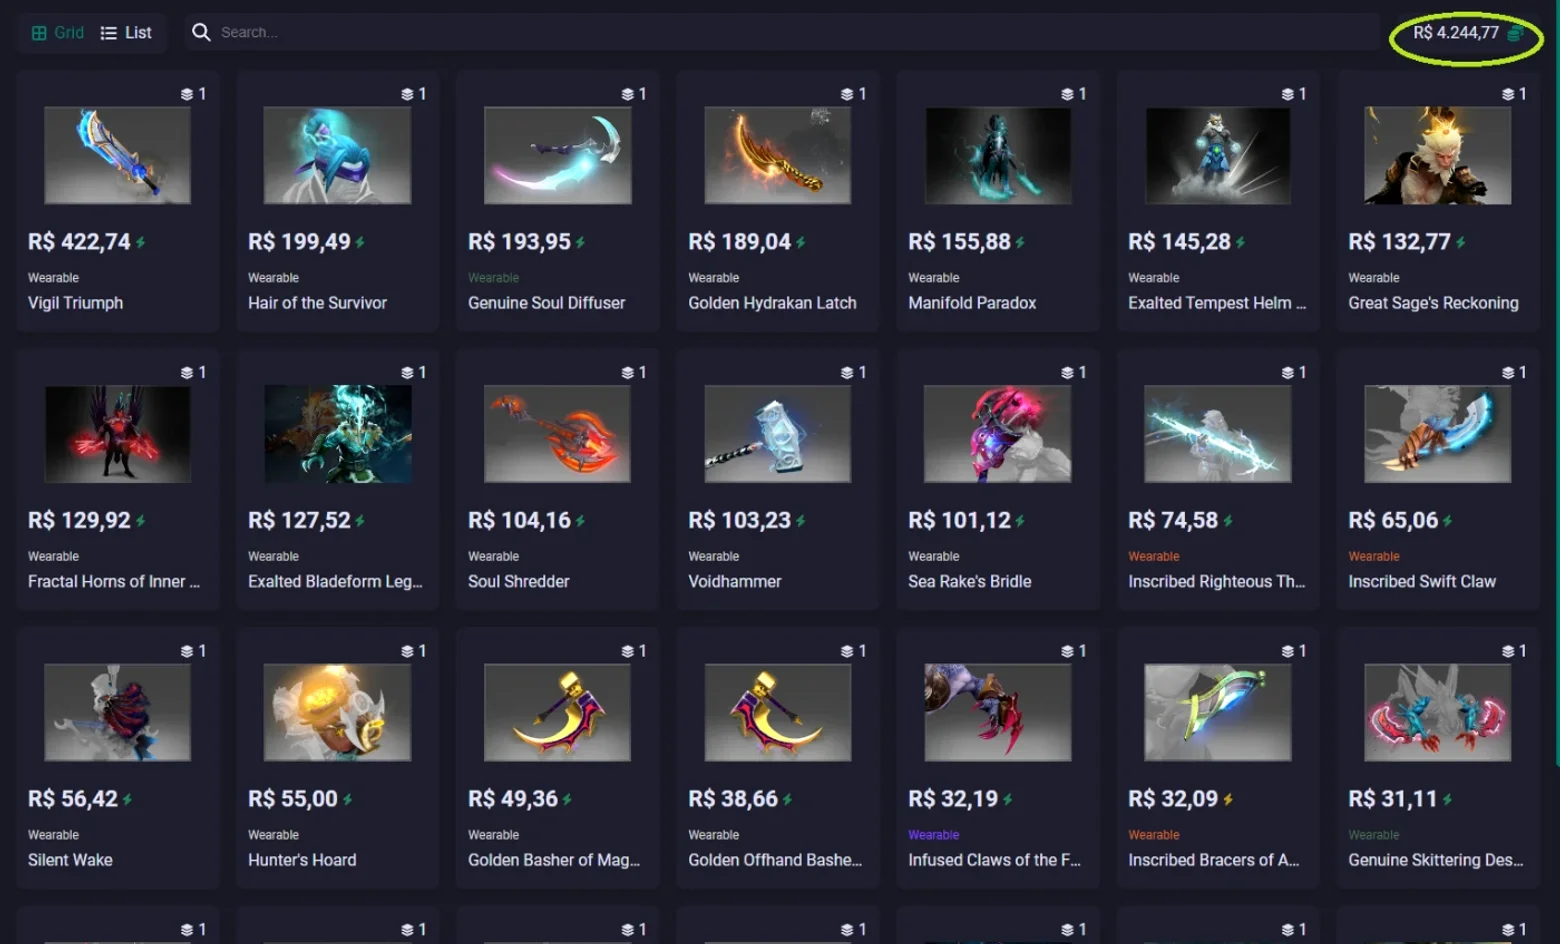This screenshot has width=1560, height=944.
Task: Click the lightning icon beside R$ 129,92
Action: (x=141, y=521)
